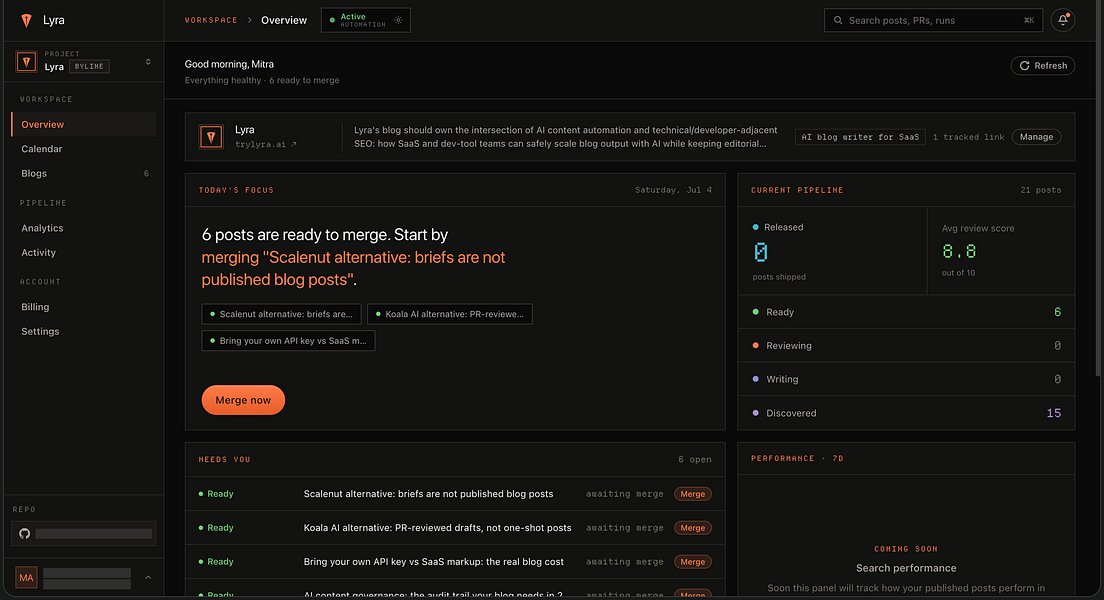The height and width of the screenshot is (600, 1104).
Task: Open Calendar in the sidebar
Action: pyautogui.click(x=84, y=149)
